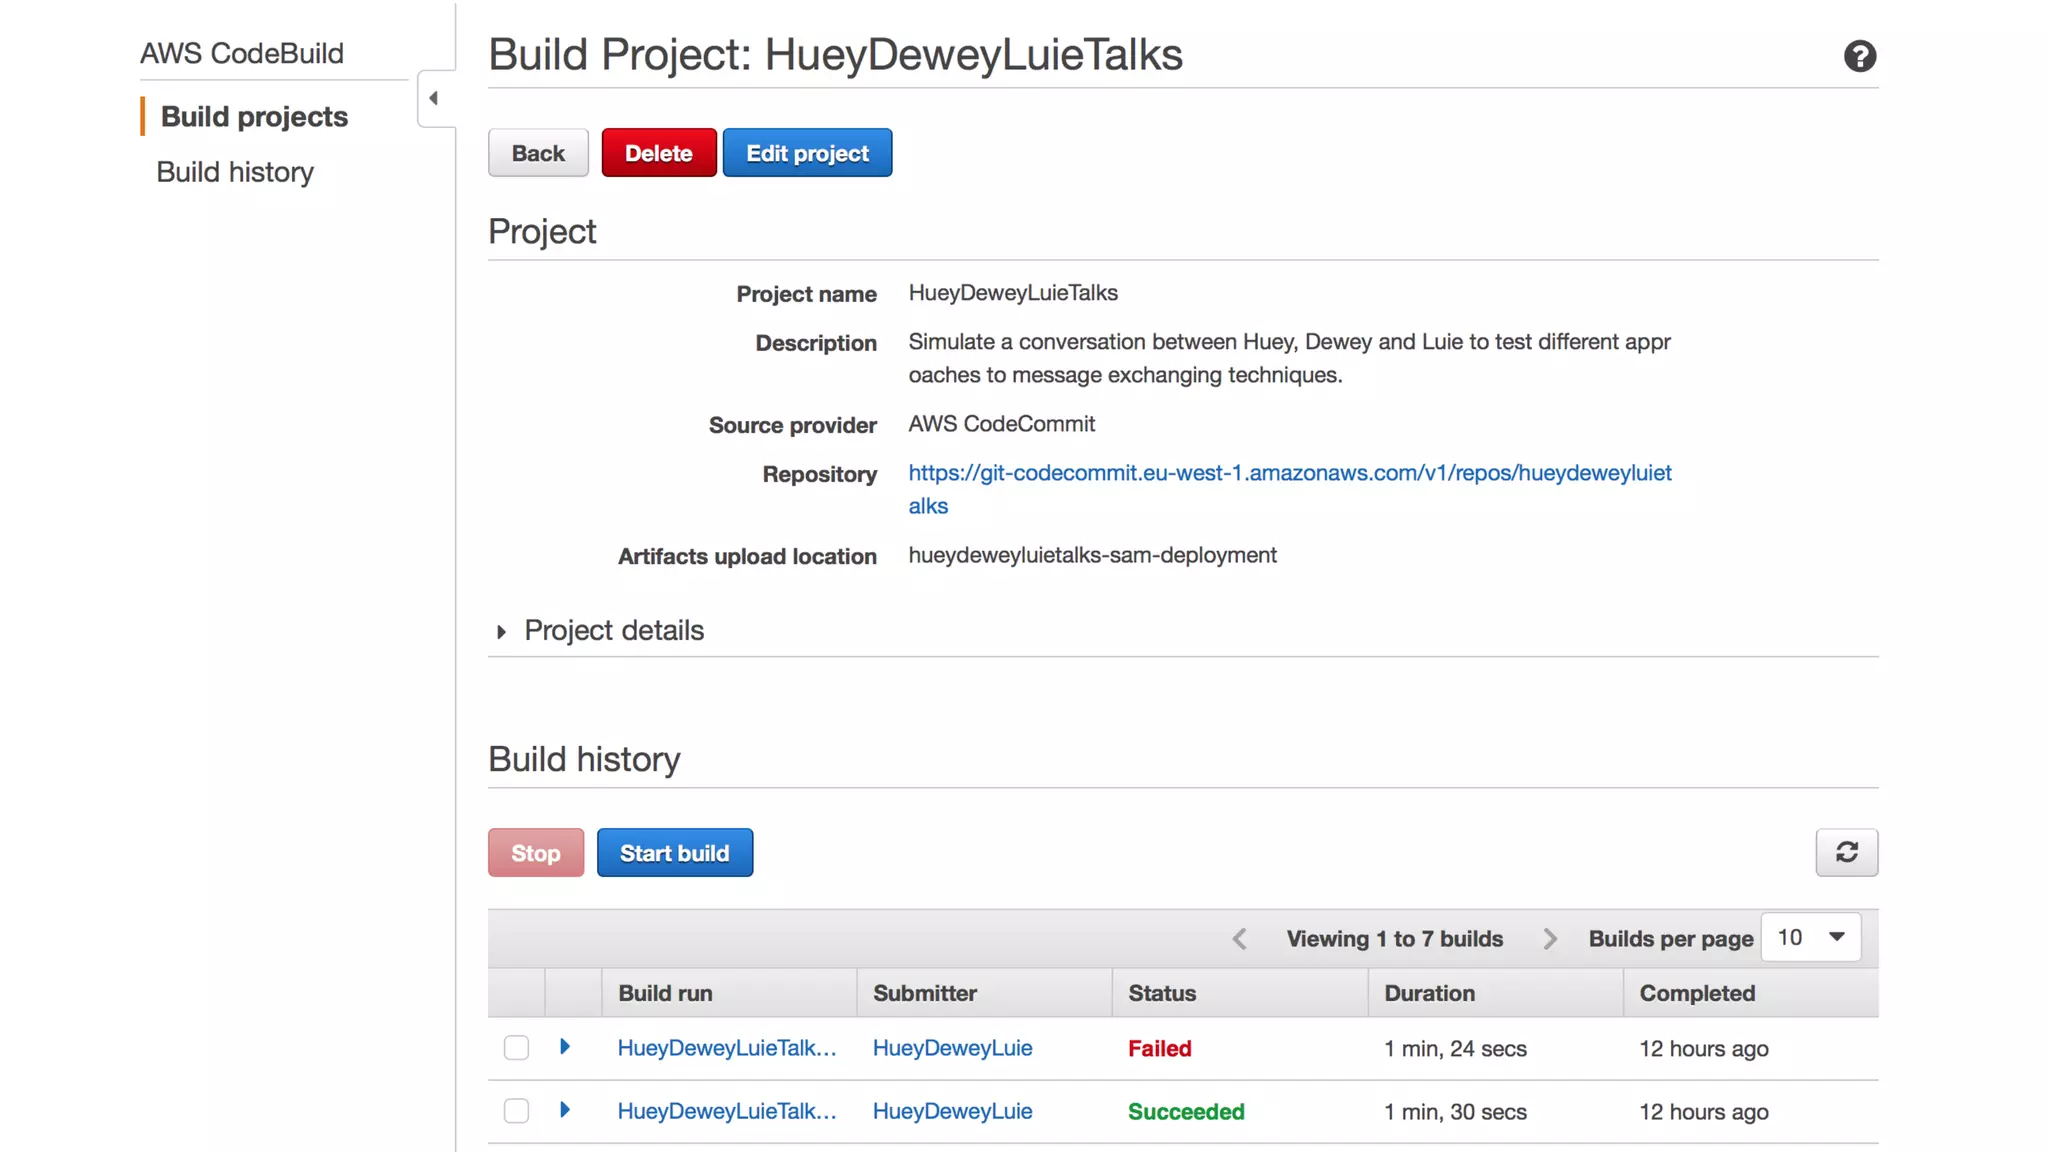Click the AWS CodeBuild sidebar title
The image size is (2048, 1152).
tap(242, 53)
